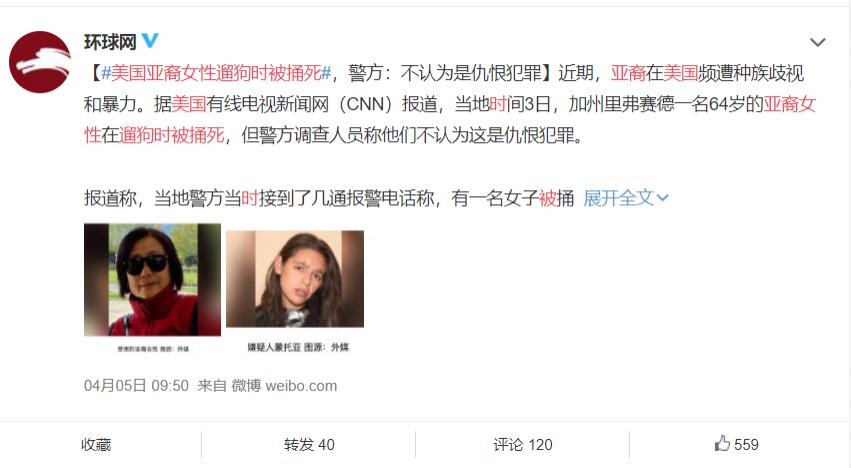Open the 微博 weibo.com source link
Viewport: 851px width, 468px height.
284,385
